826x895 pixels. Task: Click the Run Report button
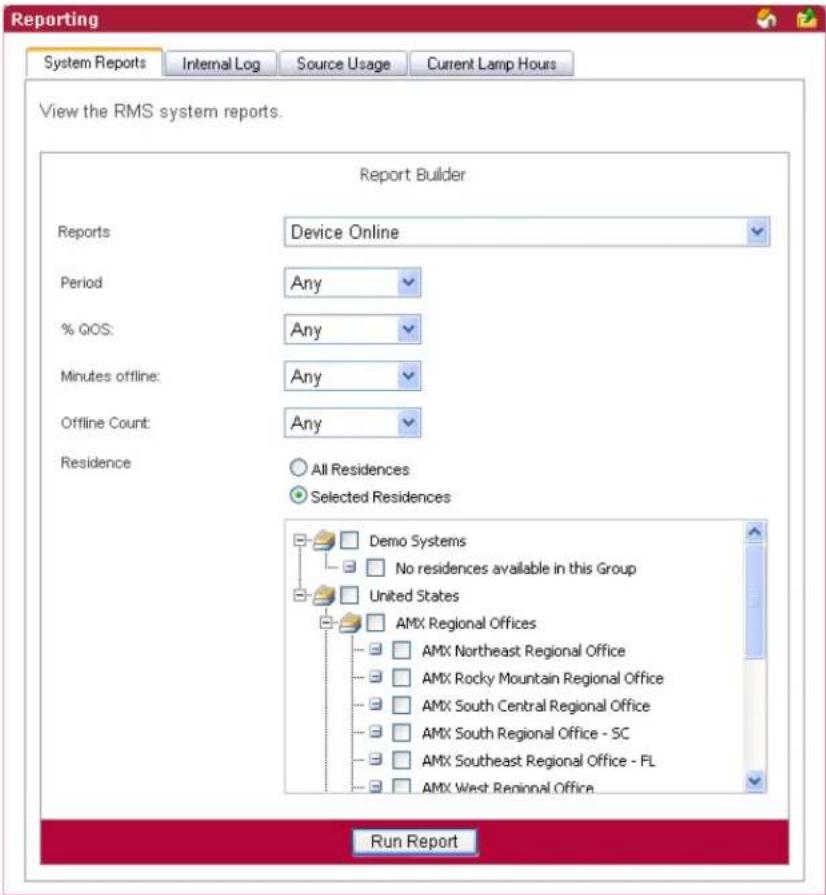pos(414,841)
